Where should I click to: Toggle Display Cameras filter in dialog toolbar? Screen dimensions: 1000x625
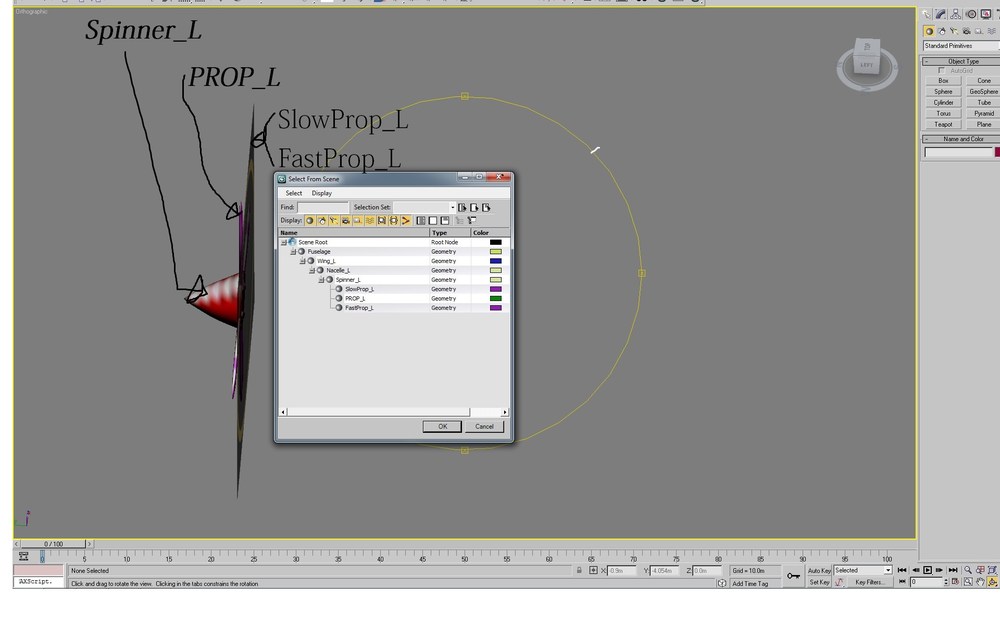(x=346, y=221)
